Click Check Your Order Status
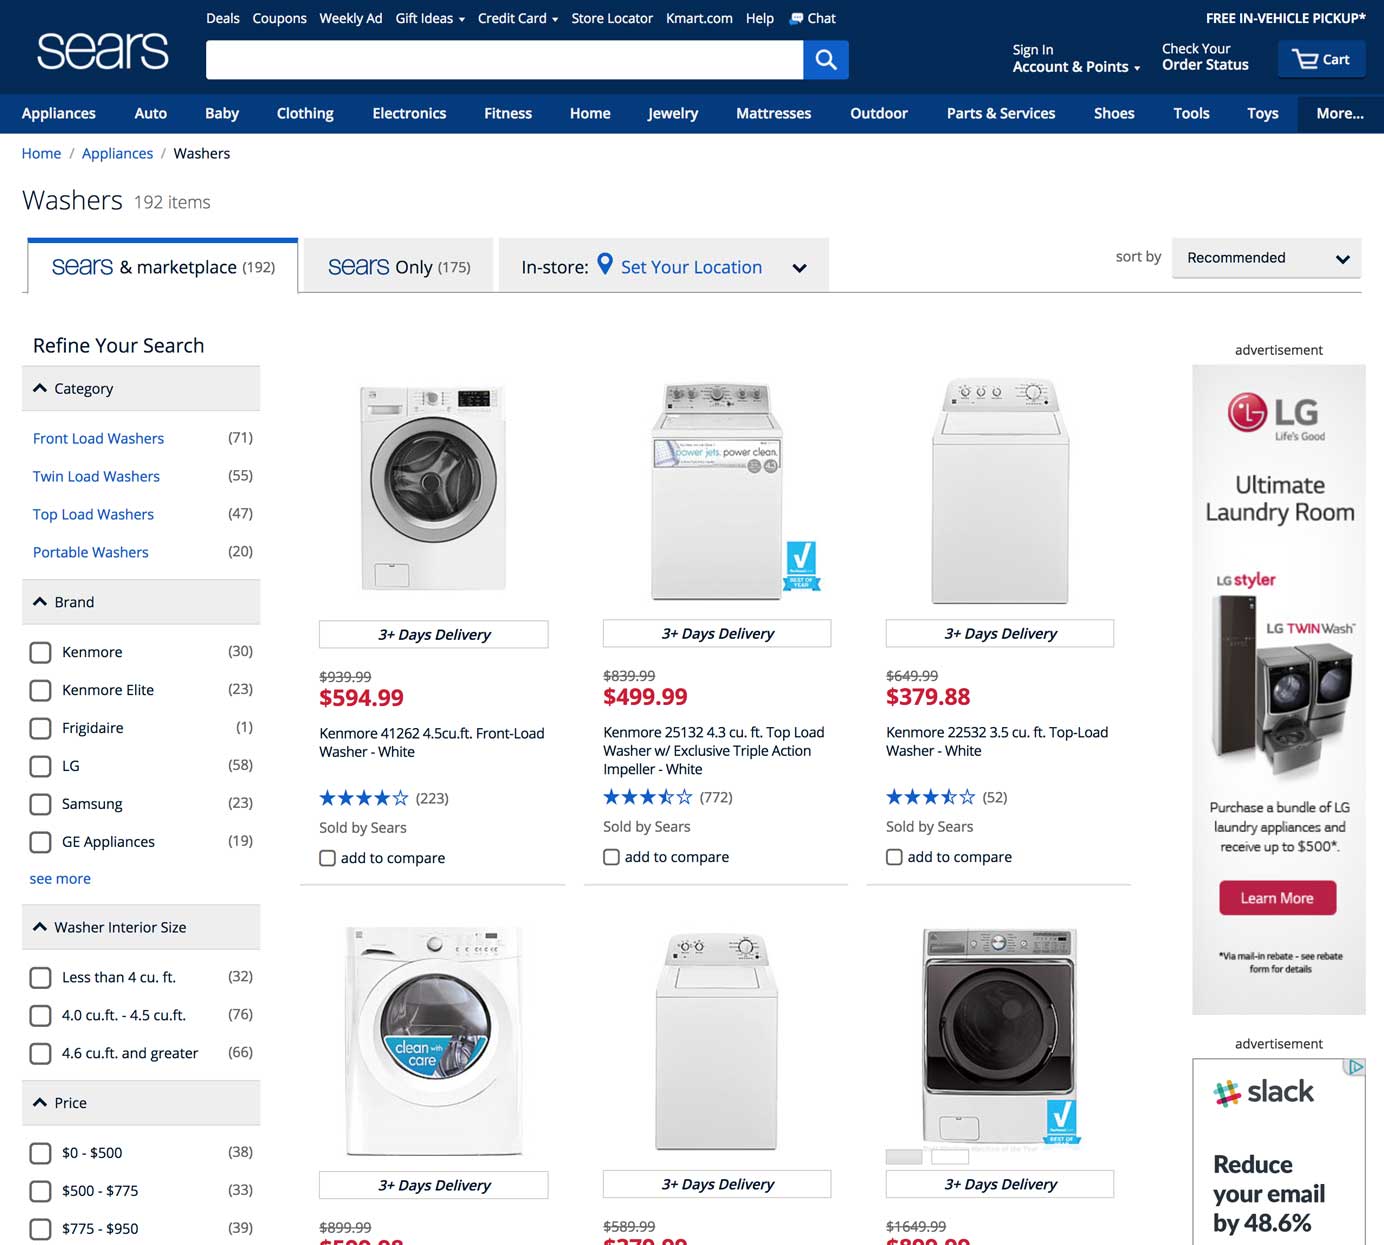This screenshot has height=1245, width=1384. pyautogui.click(x=1205, y=57)
